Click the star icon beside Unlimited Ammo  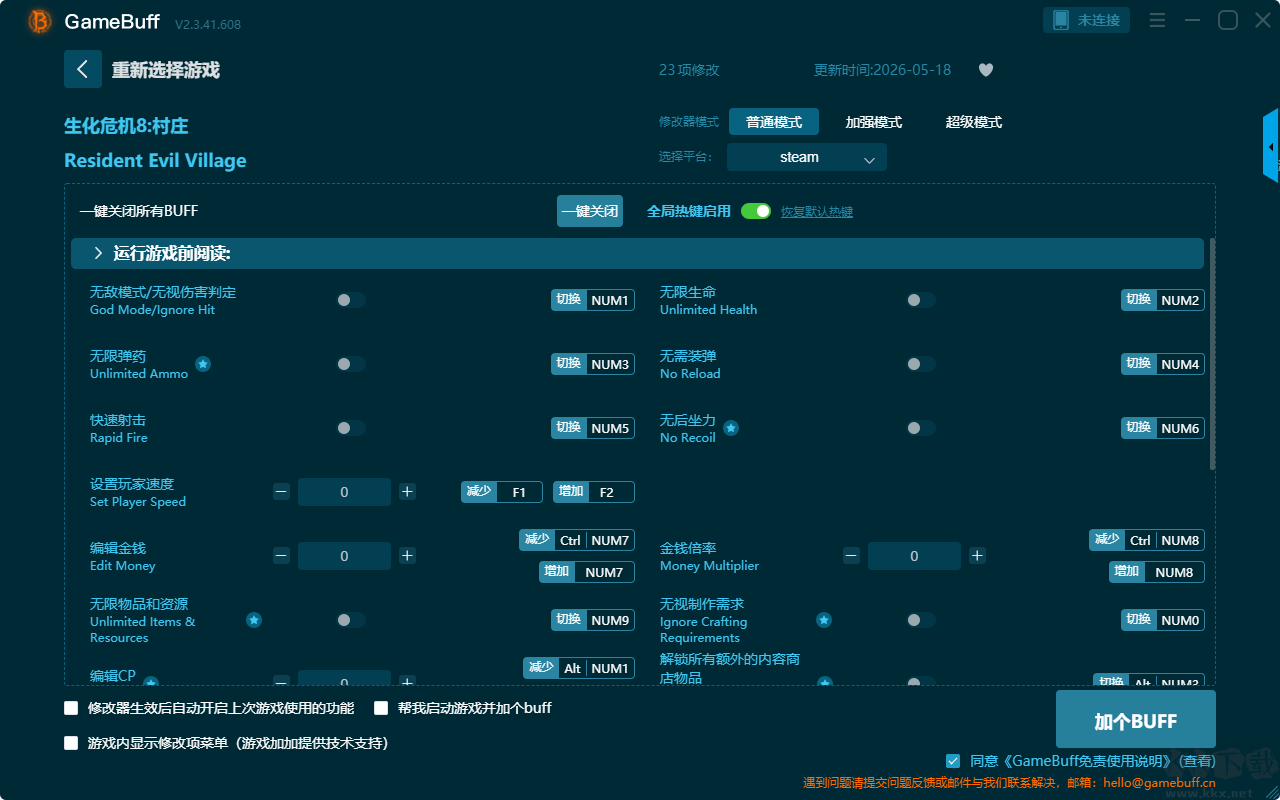click(203, 364)
